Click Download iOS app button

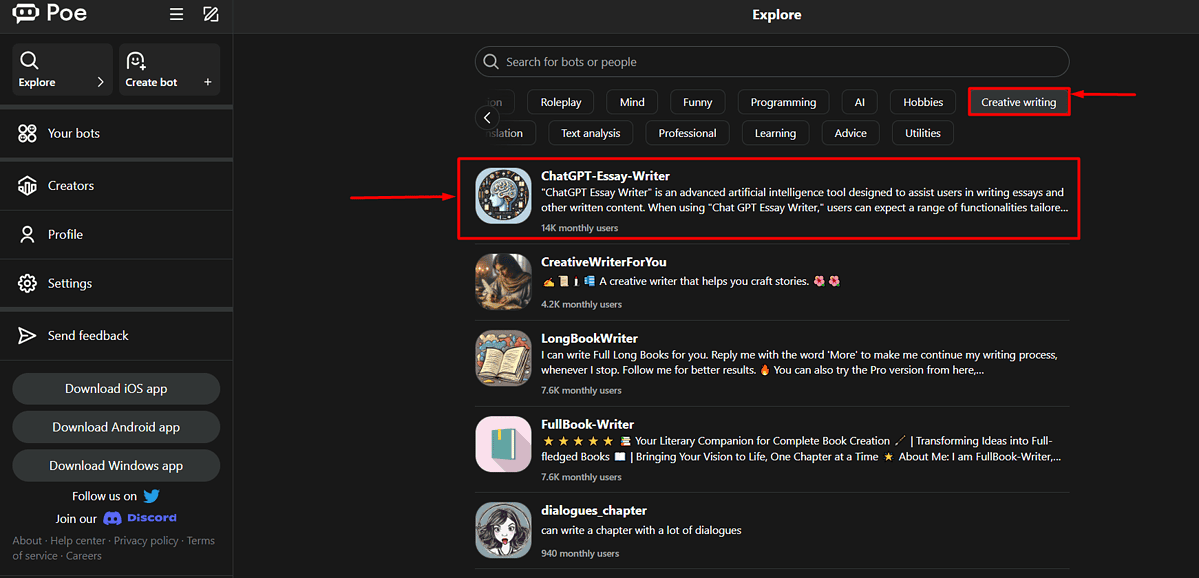point(116,389)
